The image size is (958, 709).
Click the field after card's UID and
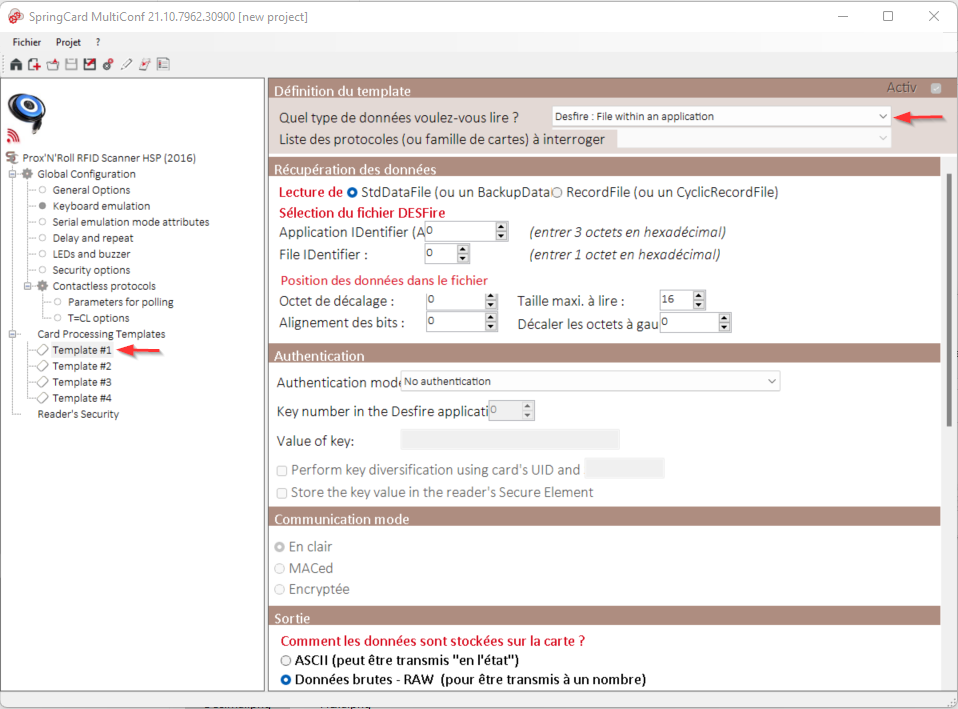pos(624,469)
